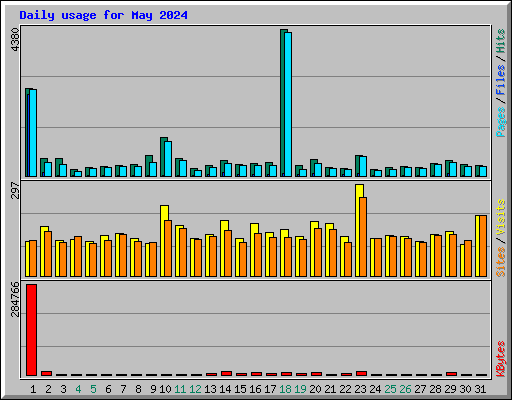Click the small red KBytes bar for day 2
The image size is (512, 400).
click(46, 374)
